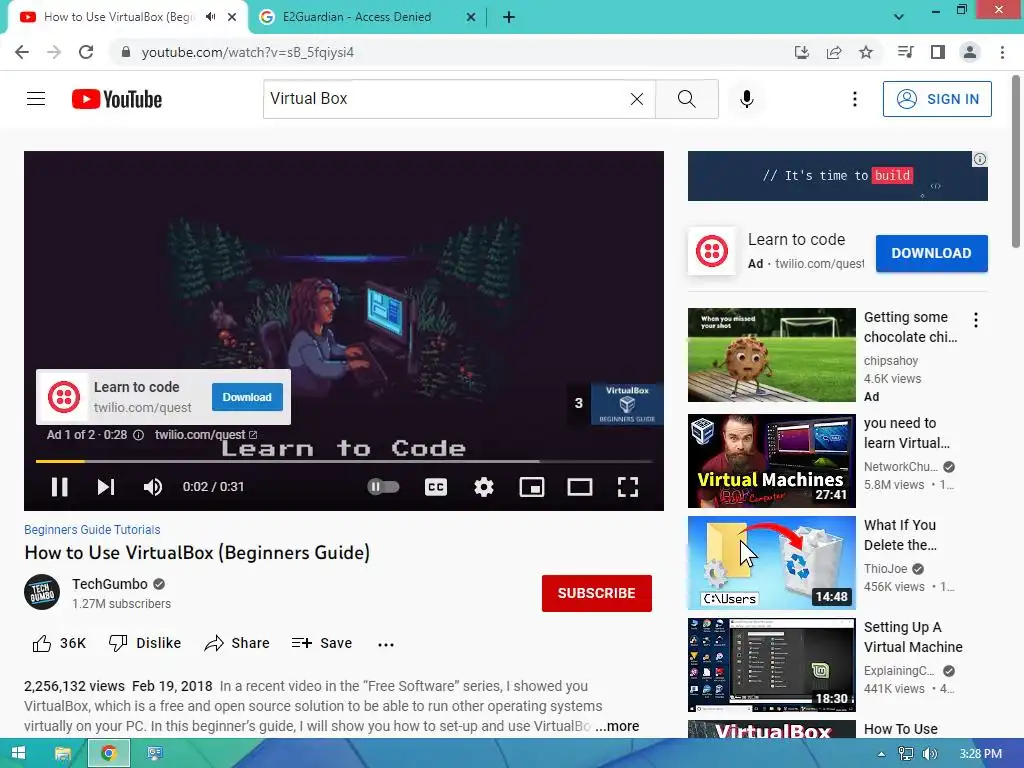Share this page icon in address bar

point(834,52)
